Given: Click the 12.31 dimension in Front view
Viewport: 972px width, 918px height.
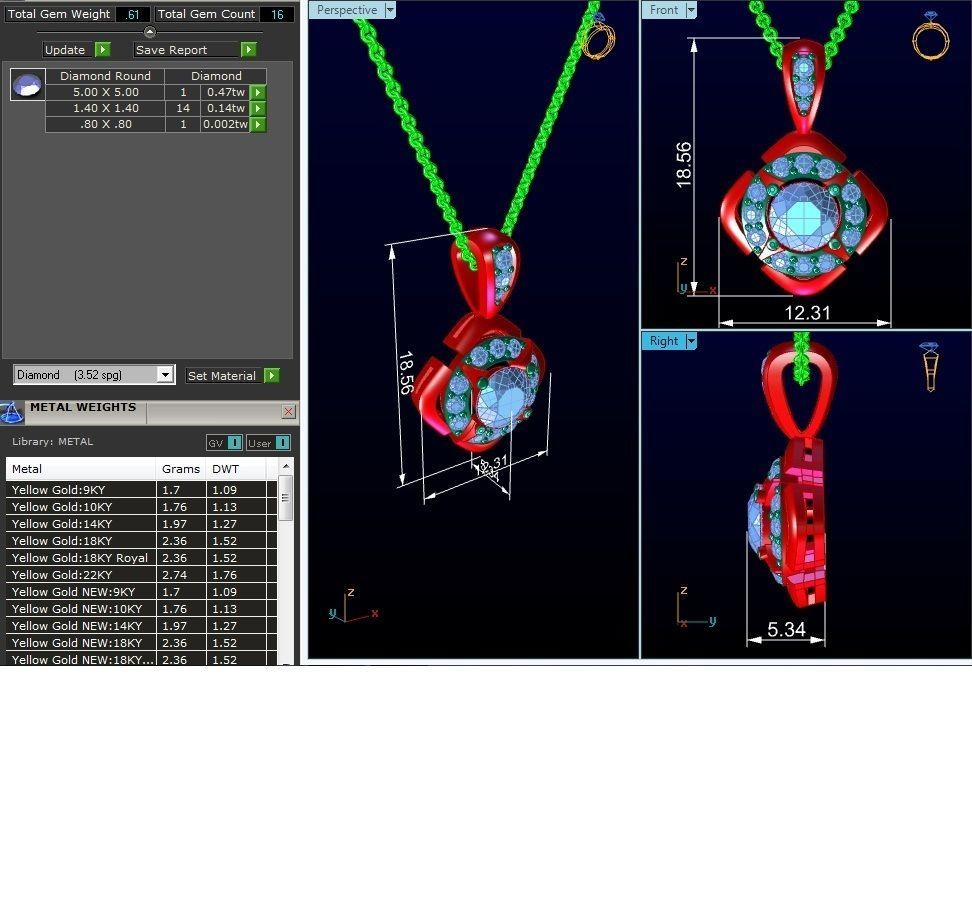Looking at the screenshot, I should click(807, 312).
